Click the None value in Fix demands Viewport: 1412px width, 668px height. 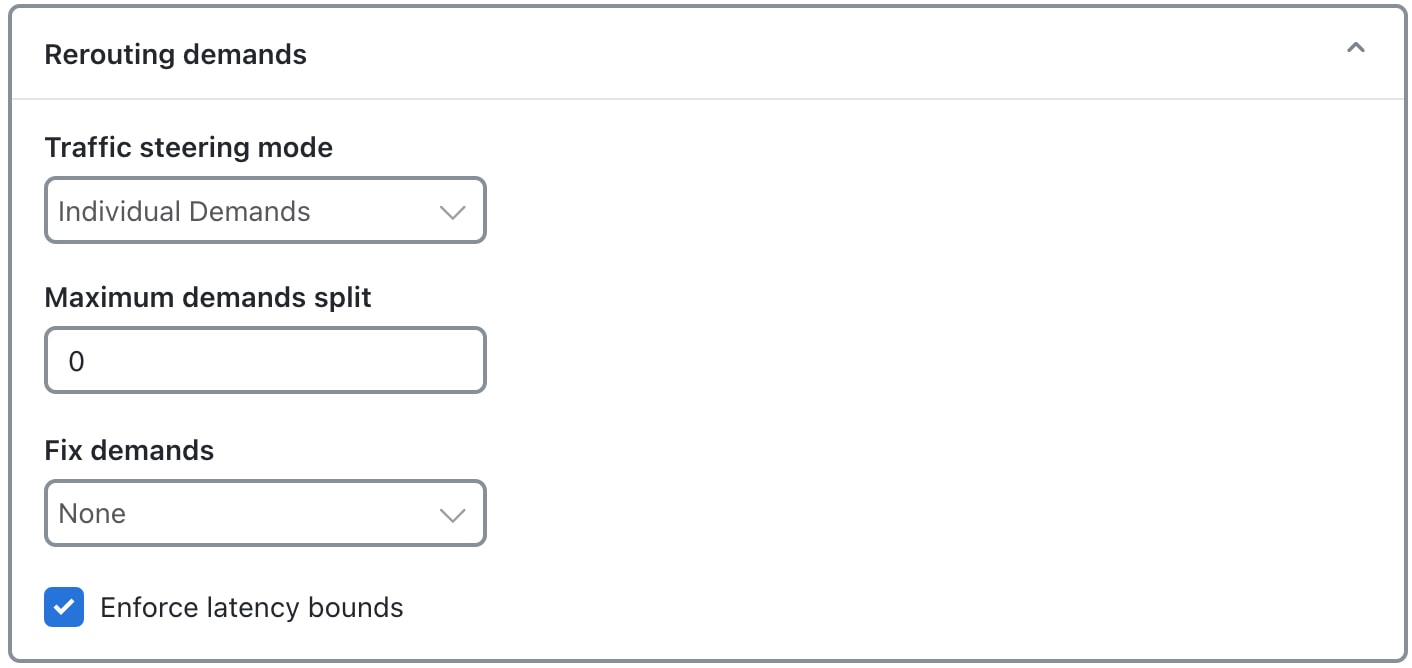click(x=92, y=514)
